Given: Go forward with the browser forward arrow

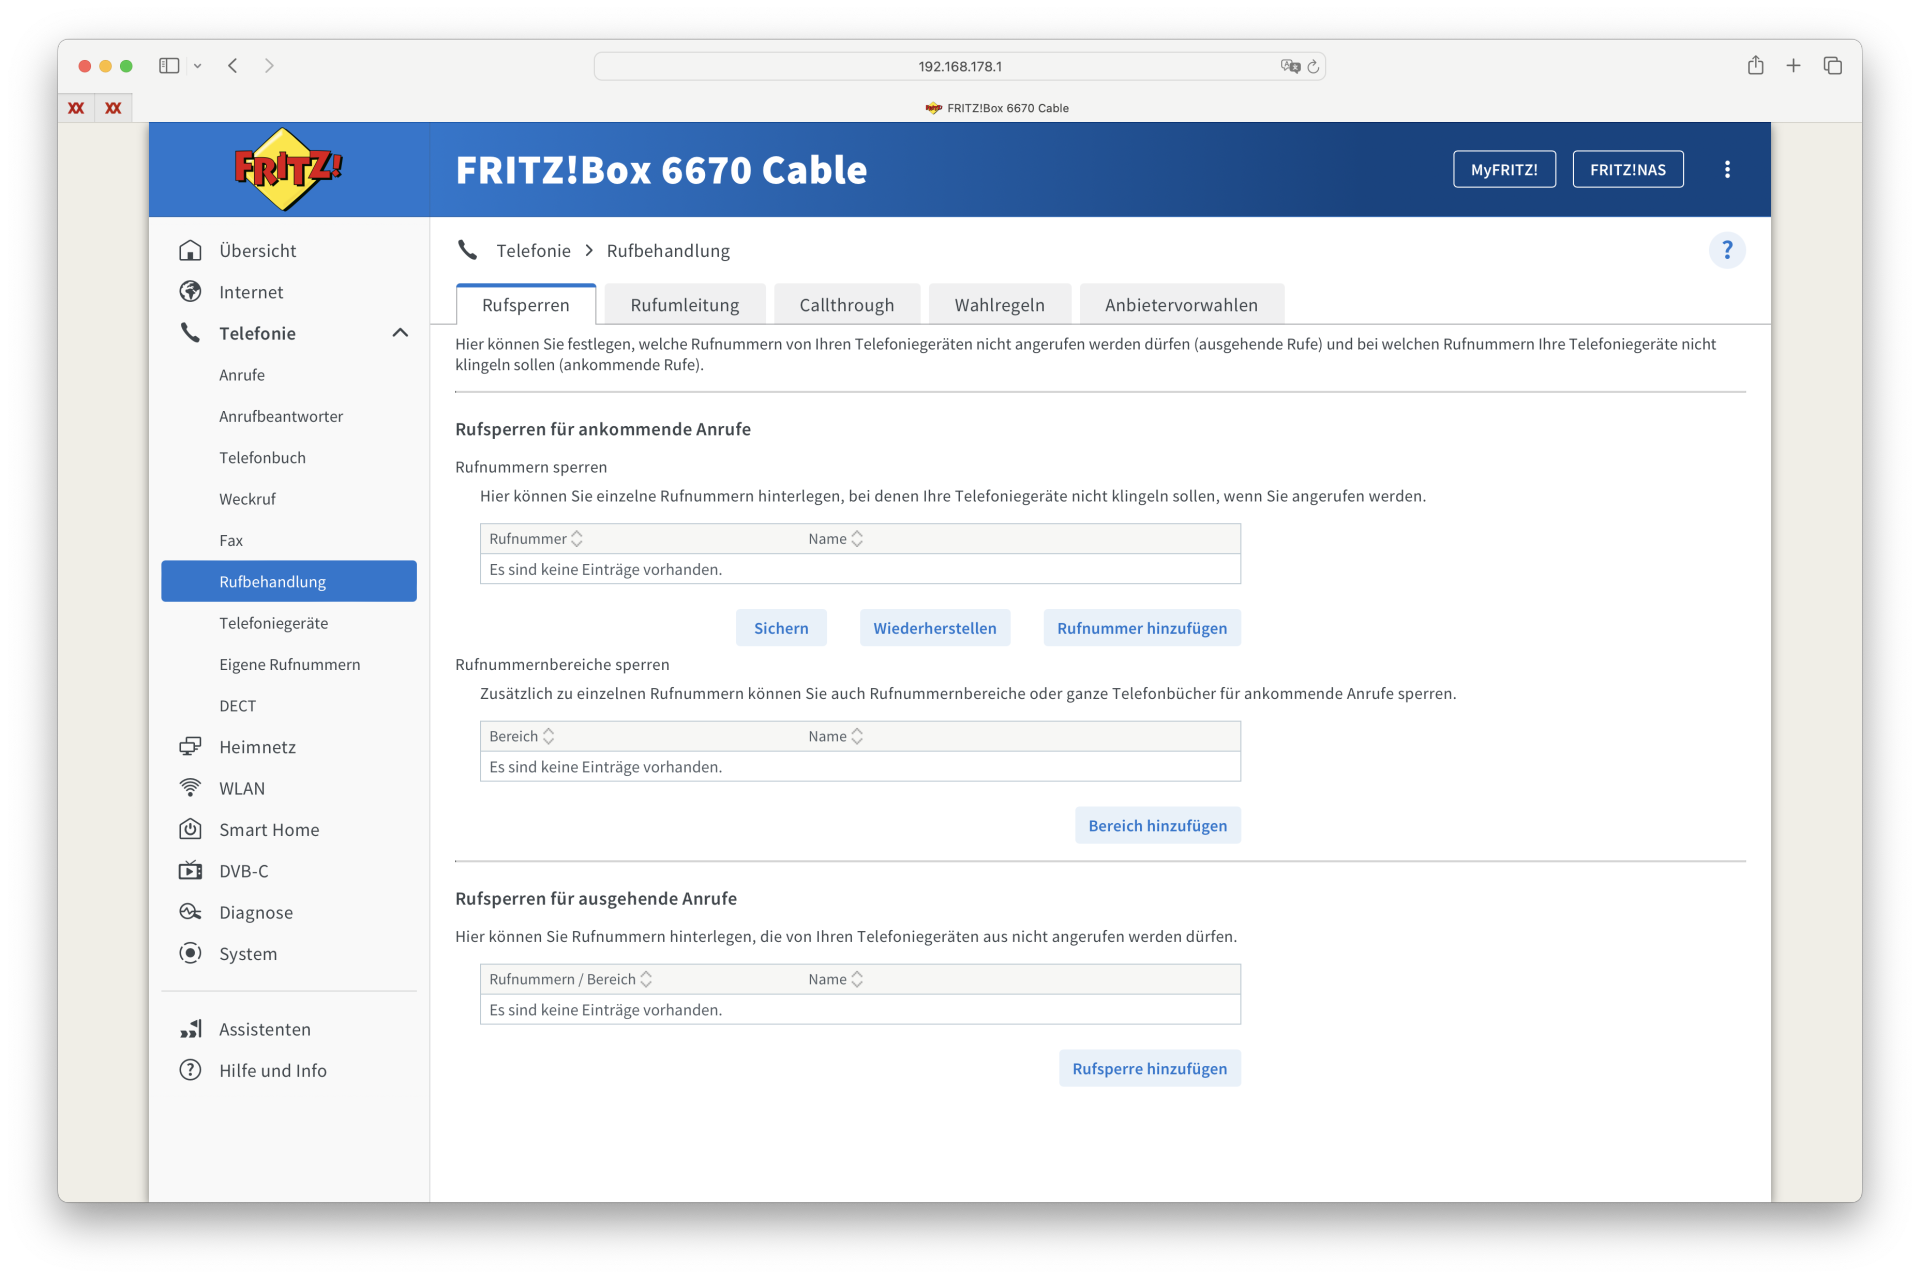Looking at the screenshot, I should [x=269, y=66].
